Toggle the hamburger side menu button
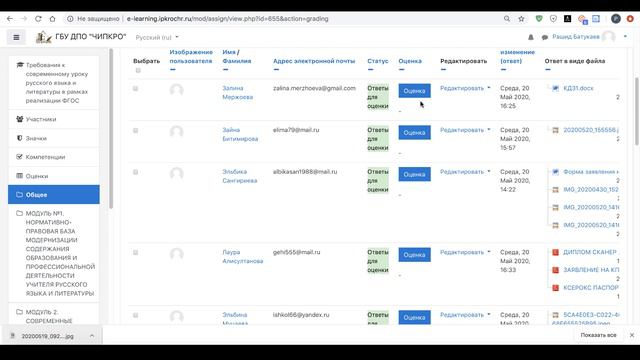Image resolution: width=640 pixels, height=360 pixels. 16,37
